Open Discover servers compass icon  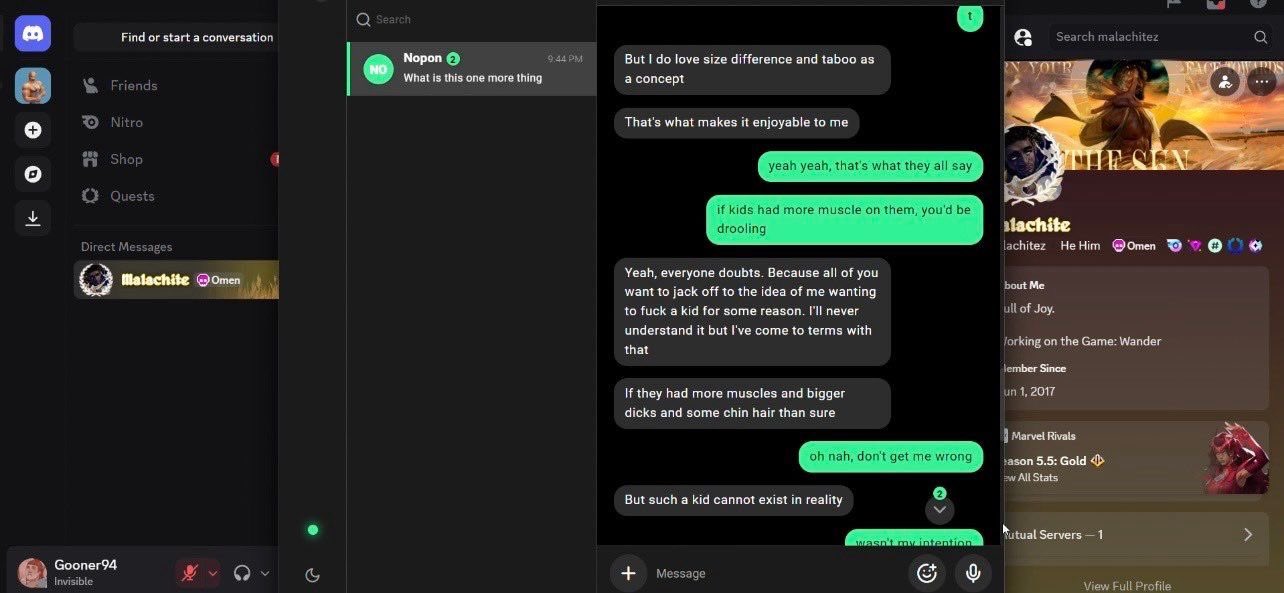click(x=33, y=174)
